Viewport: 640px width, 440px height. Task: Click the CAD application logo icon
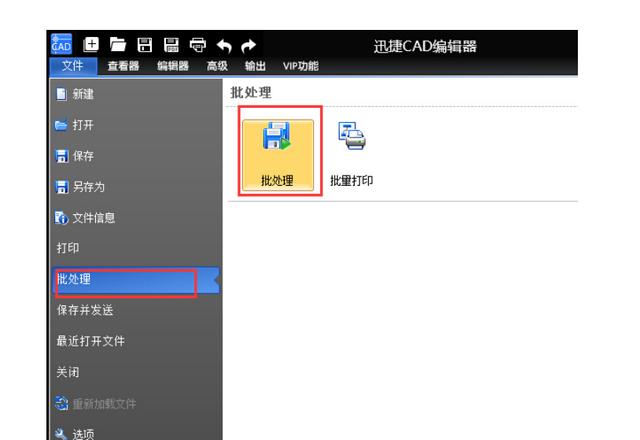tap(61, 44)
